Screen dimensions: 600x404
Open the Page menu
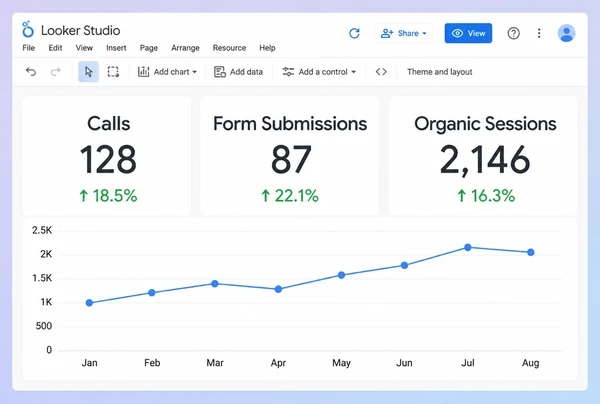[x=149, y=48]
